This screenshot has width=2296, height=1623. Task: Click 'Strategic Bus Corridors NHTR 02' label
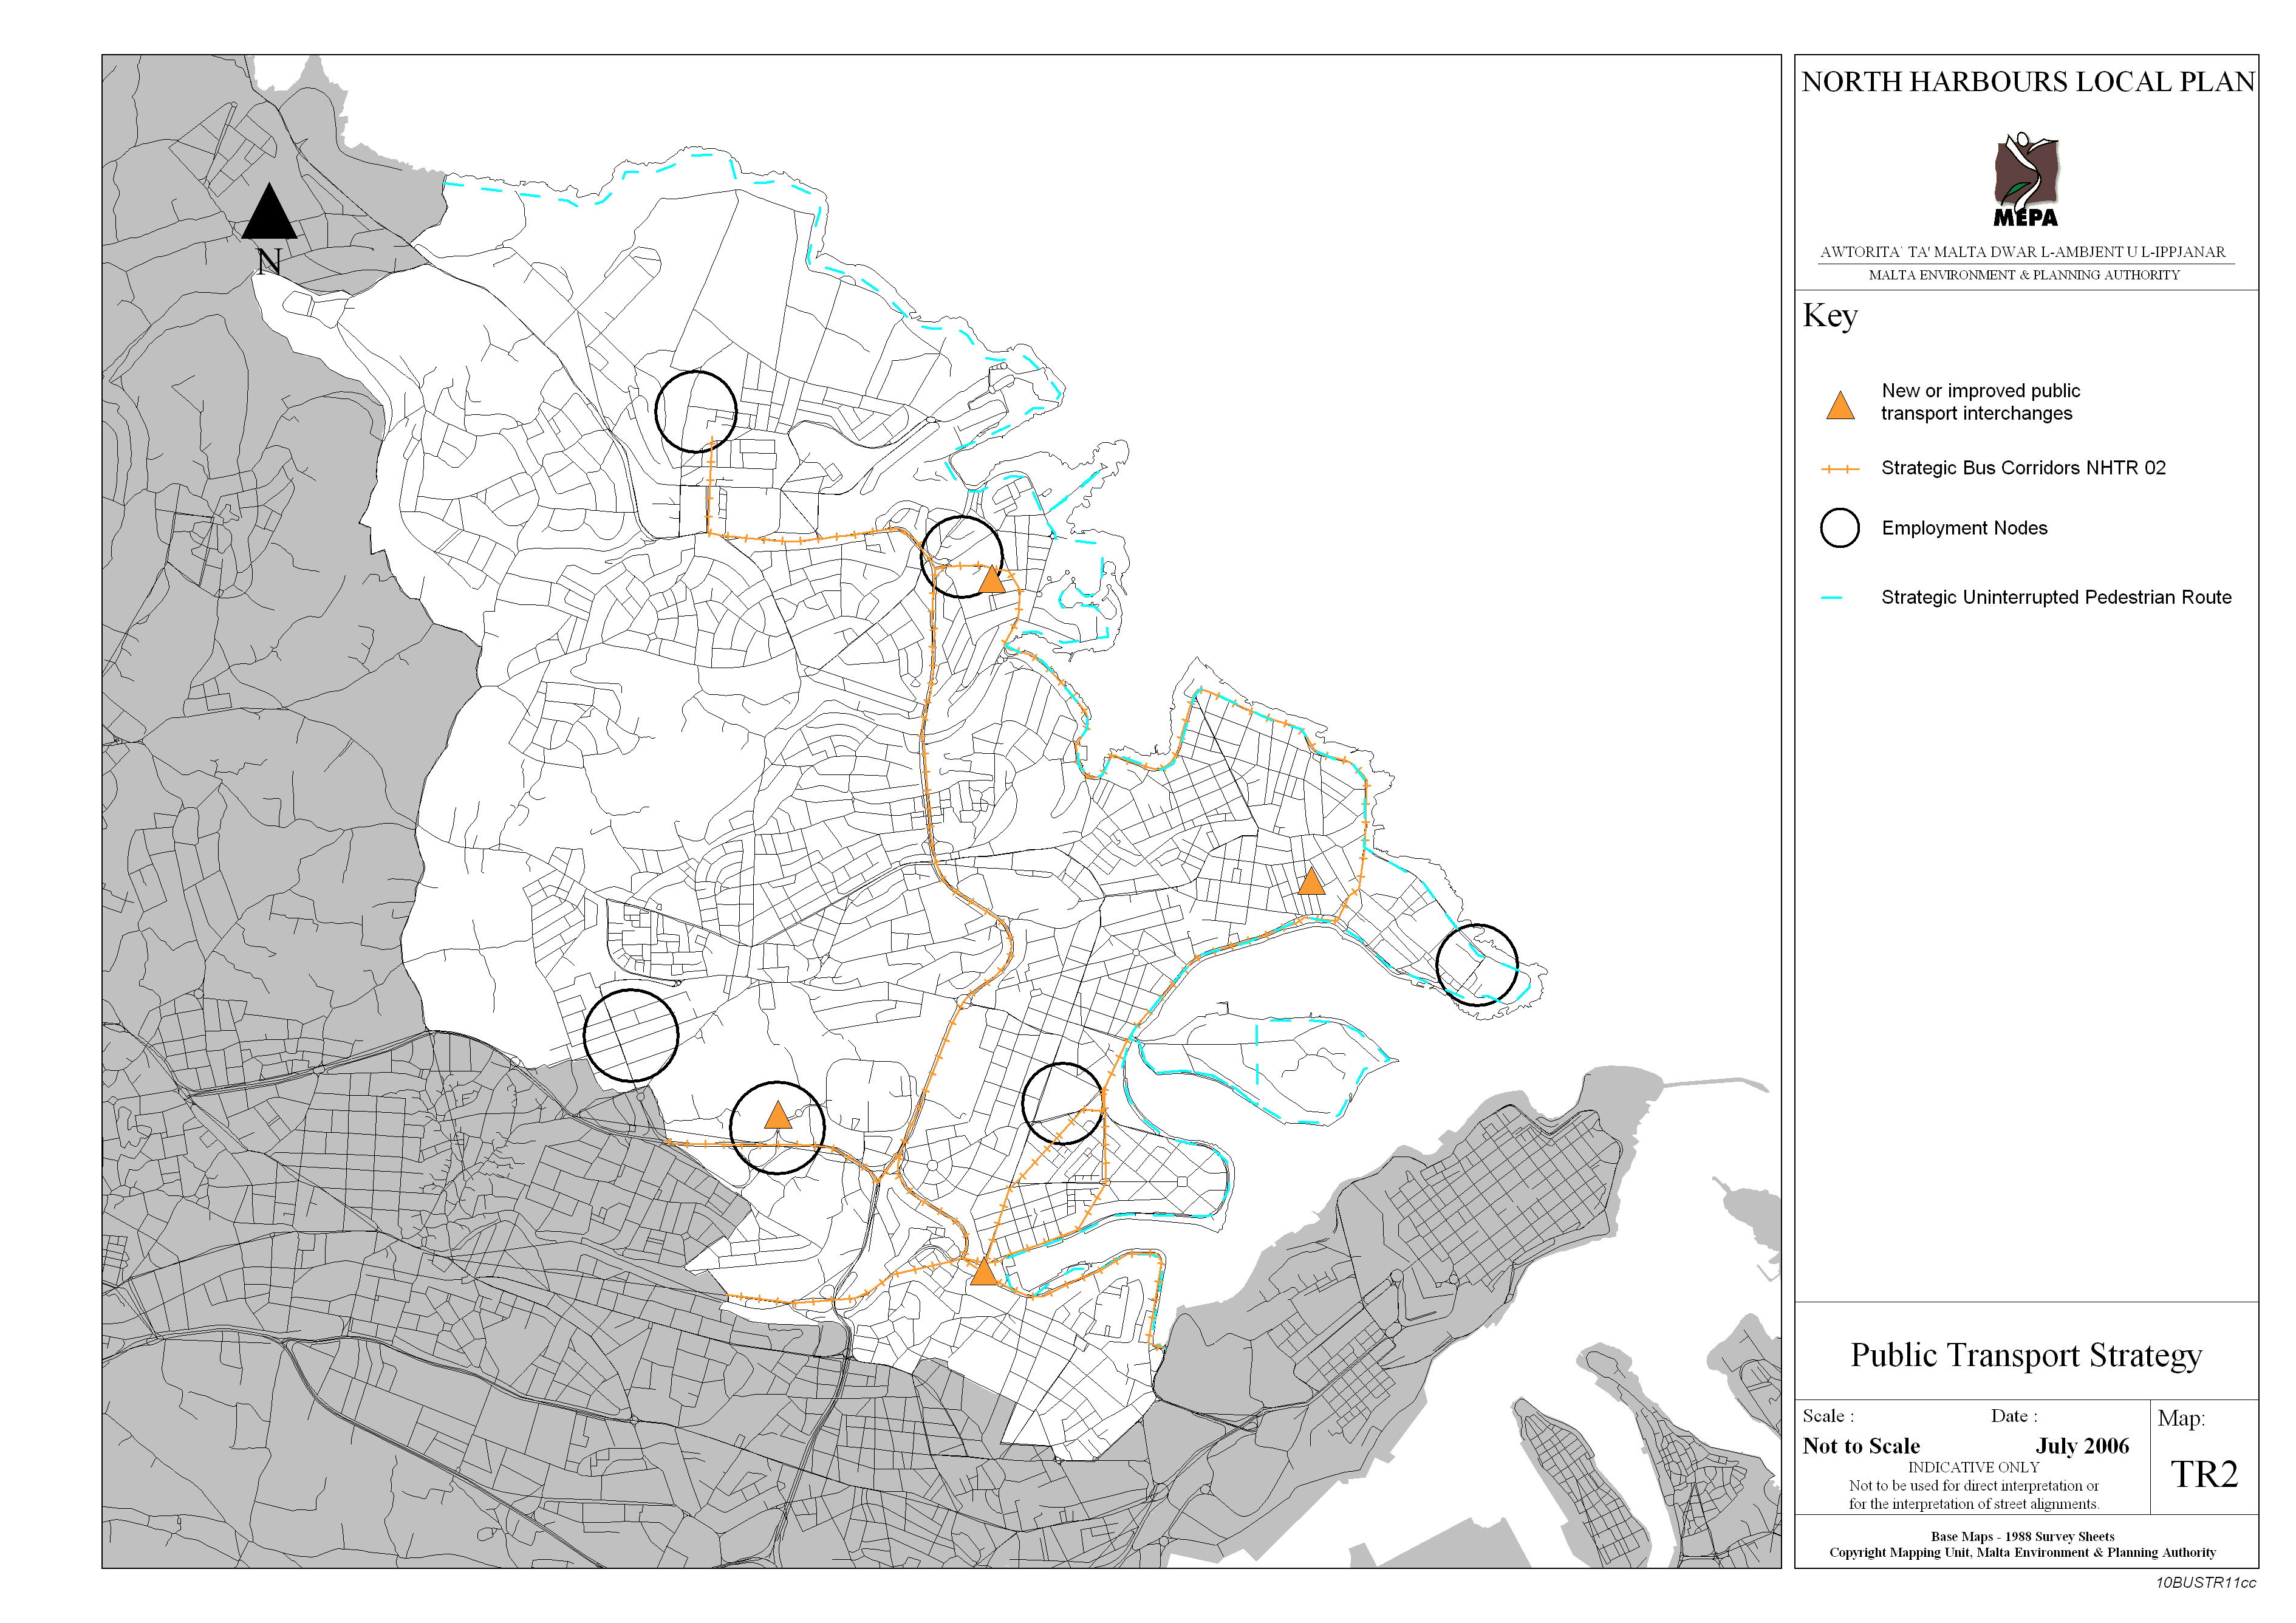pos(2023,468)
